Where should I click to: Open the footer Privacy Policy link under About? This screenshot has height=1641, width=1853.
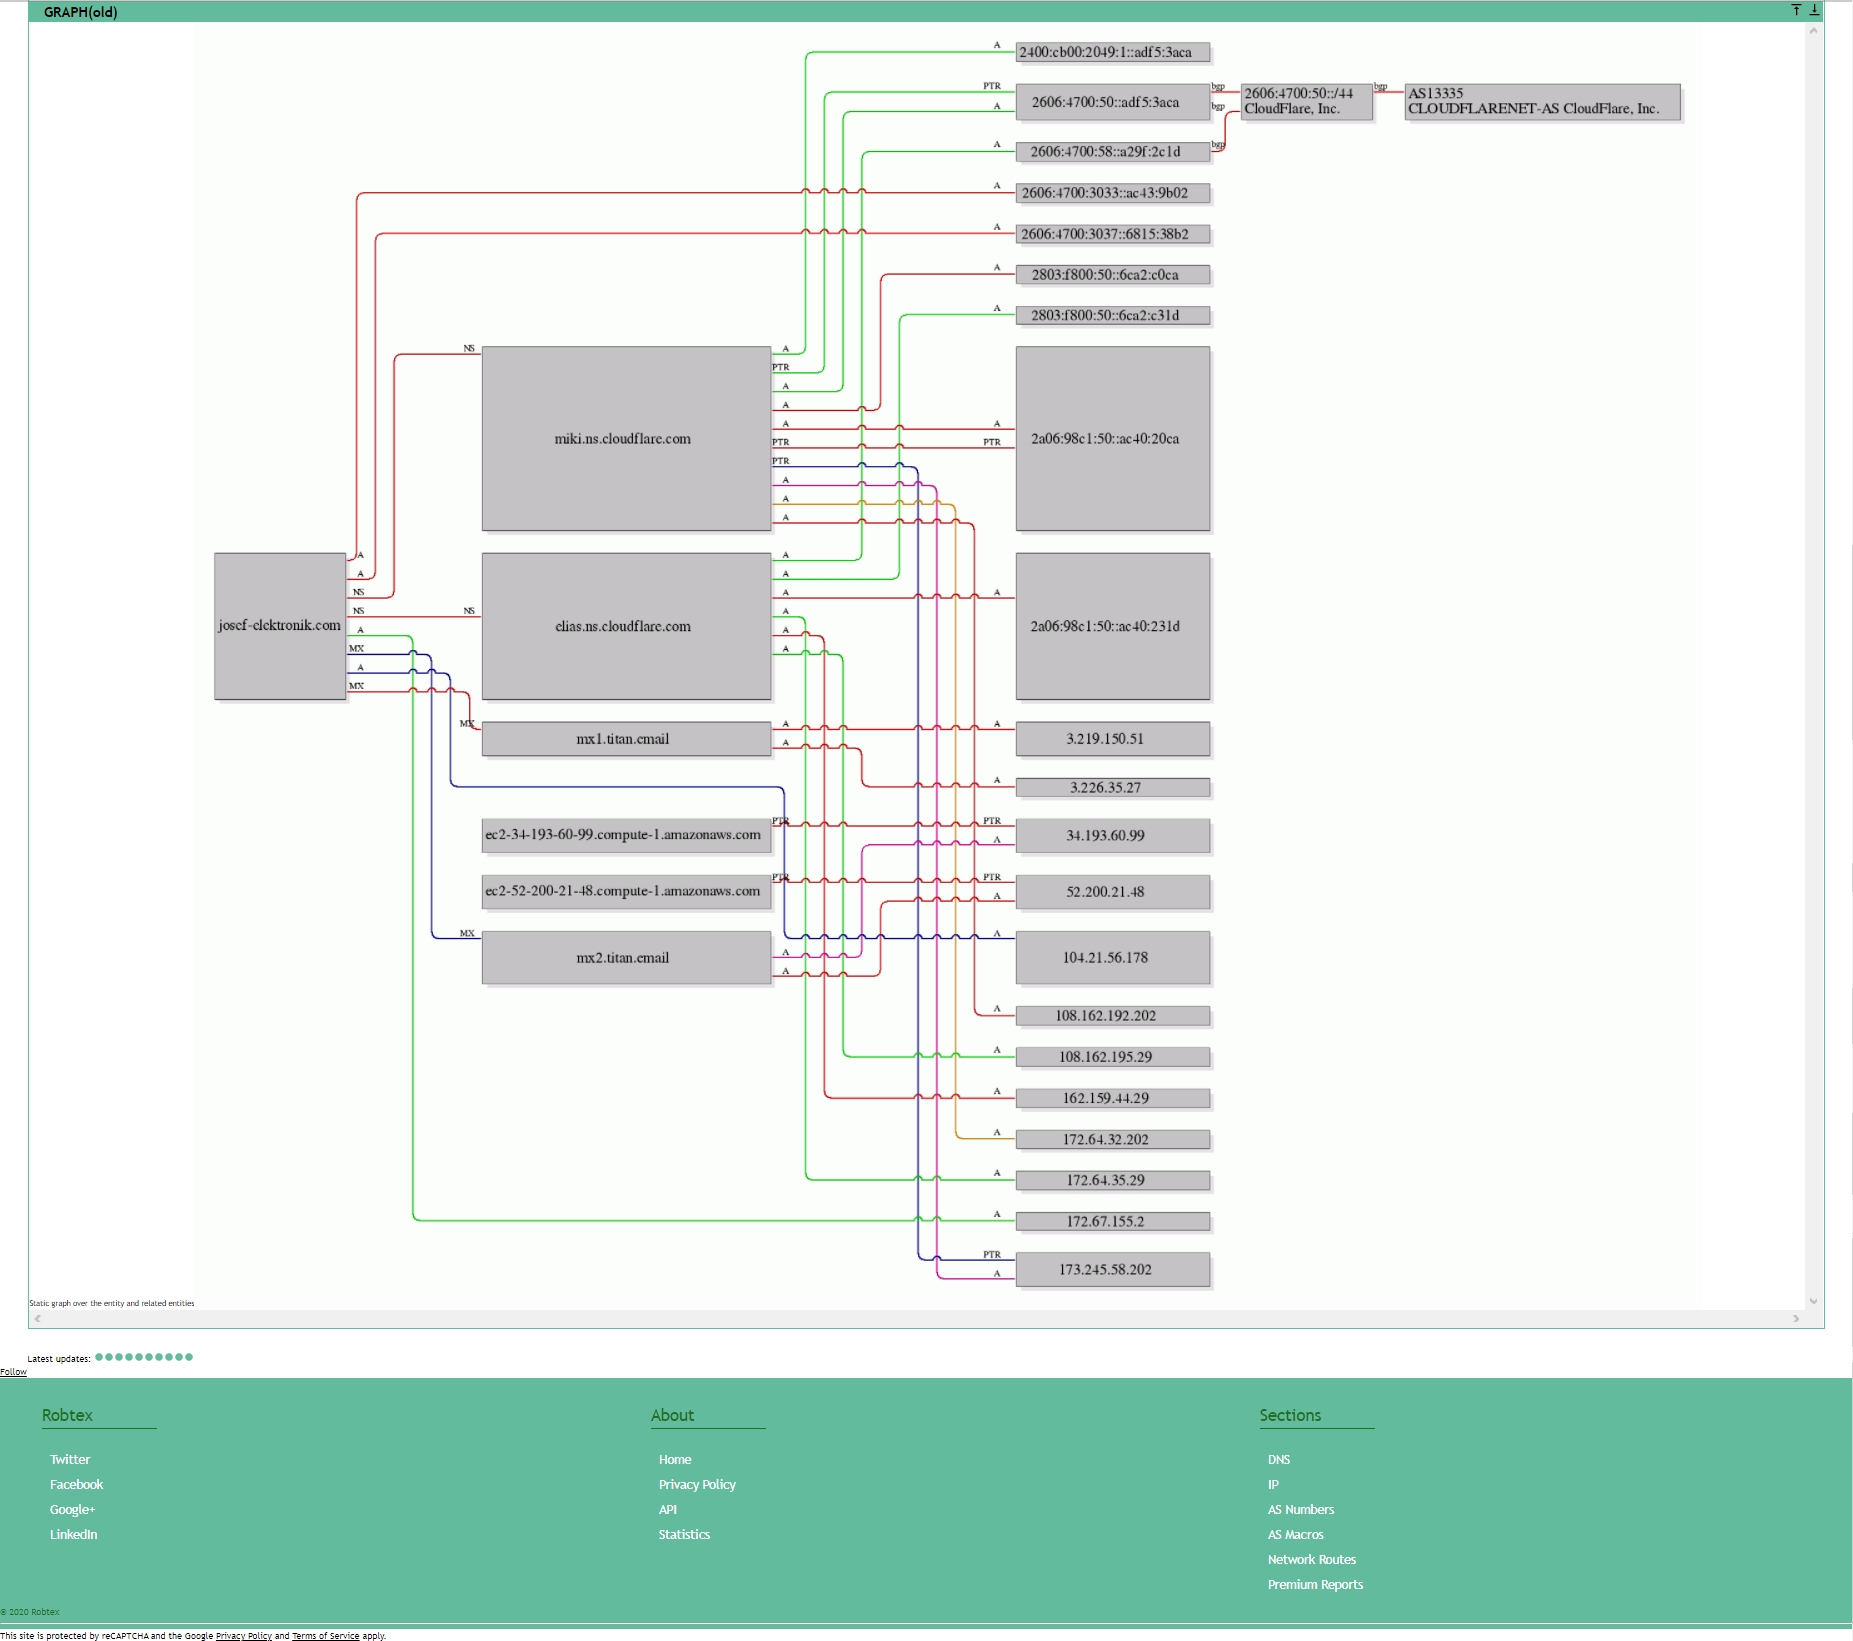pos(697,1485)
